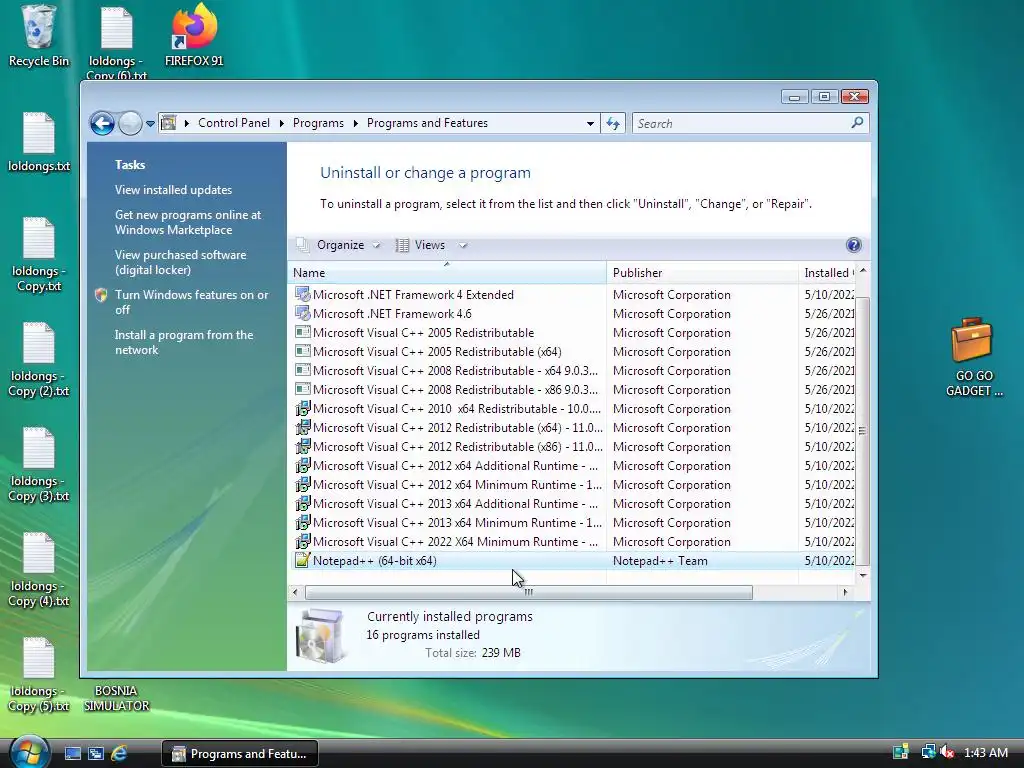Select loldongs - Copy (4).txt desktop file
The height and width of the screenshot is (768, 1024).
39,570
